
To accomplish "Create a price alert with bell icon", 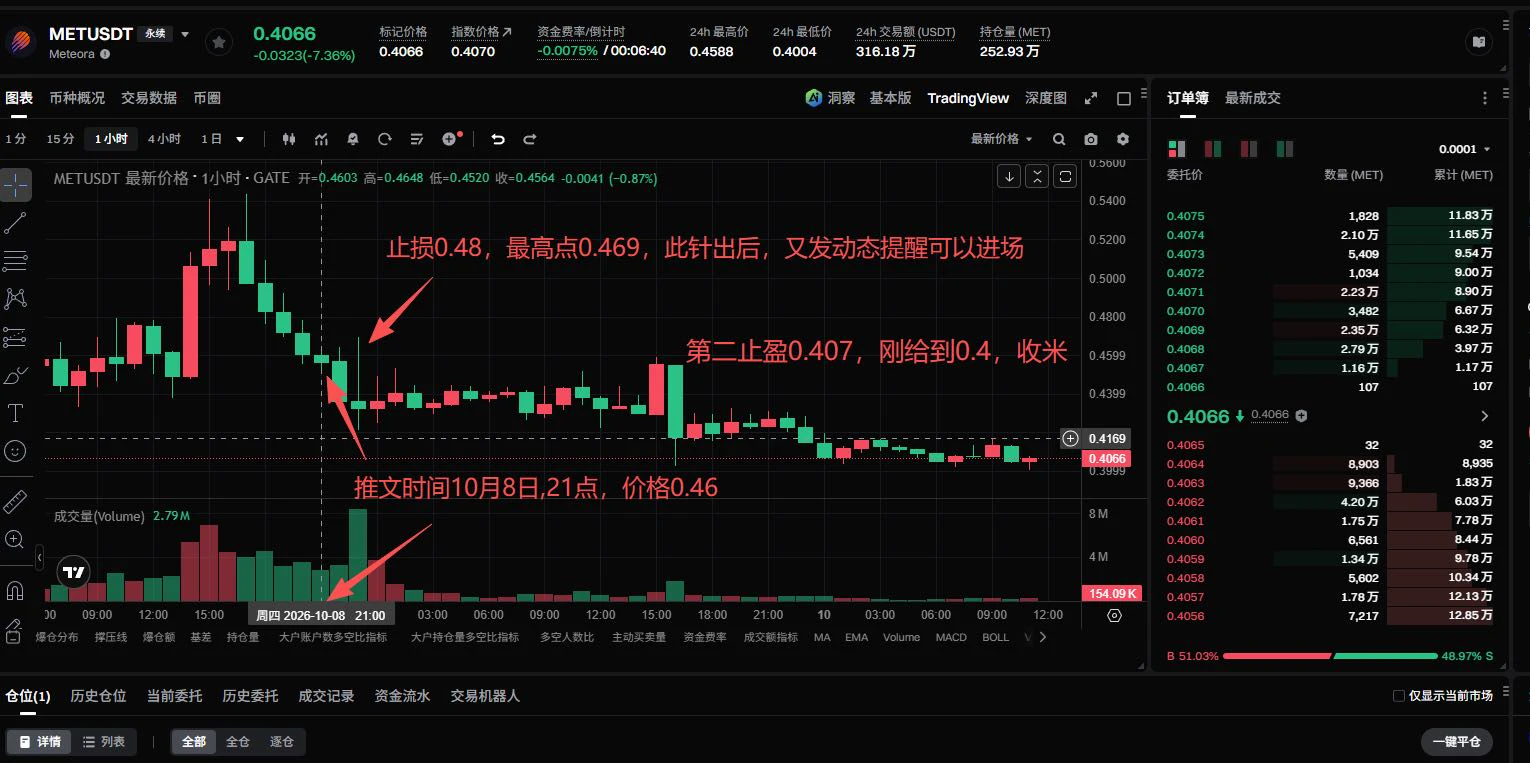I will [x=353, y=139].
